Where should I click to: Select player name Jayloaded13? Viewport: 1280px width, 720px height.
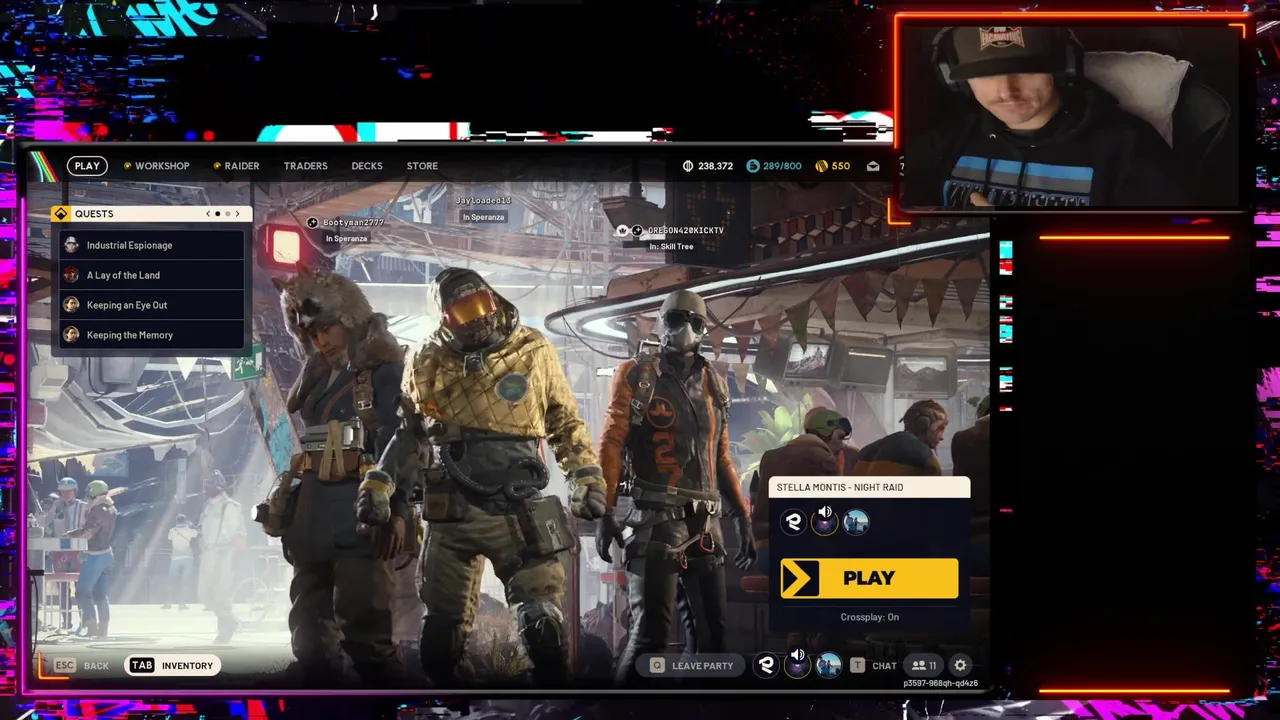[x=483, y=201]
